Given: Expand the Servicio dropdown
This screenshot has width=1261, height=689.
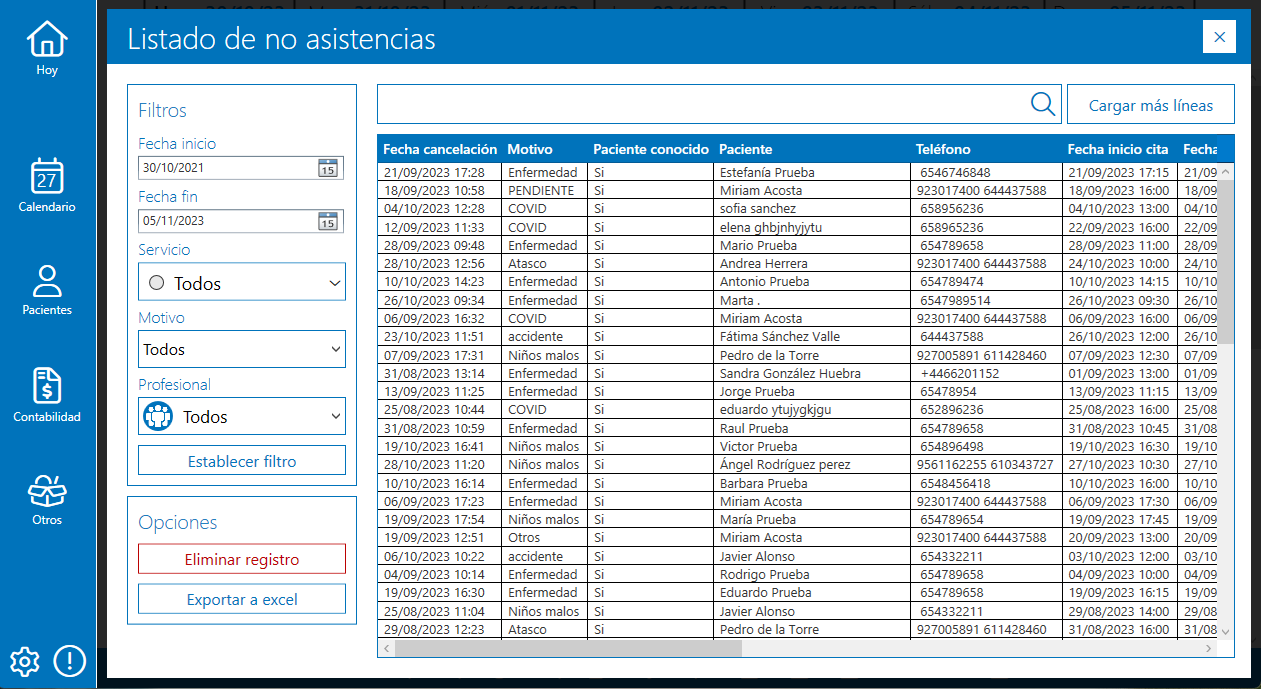Looking at the screenshot, I should pyautogui.click(x=333, y=282).
